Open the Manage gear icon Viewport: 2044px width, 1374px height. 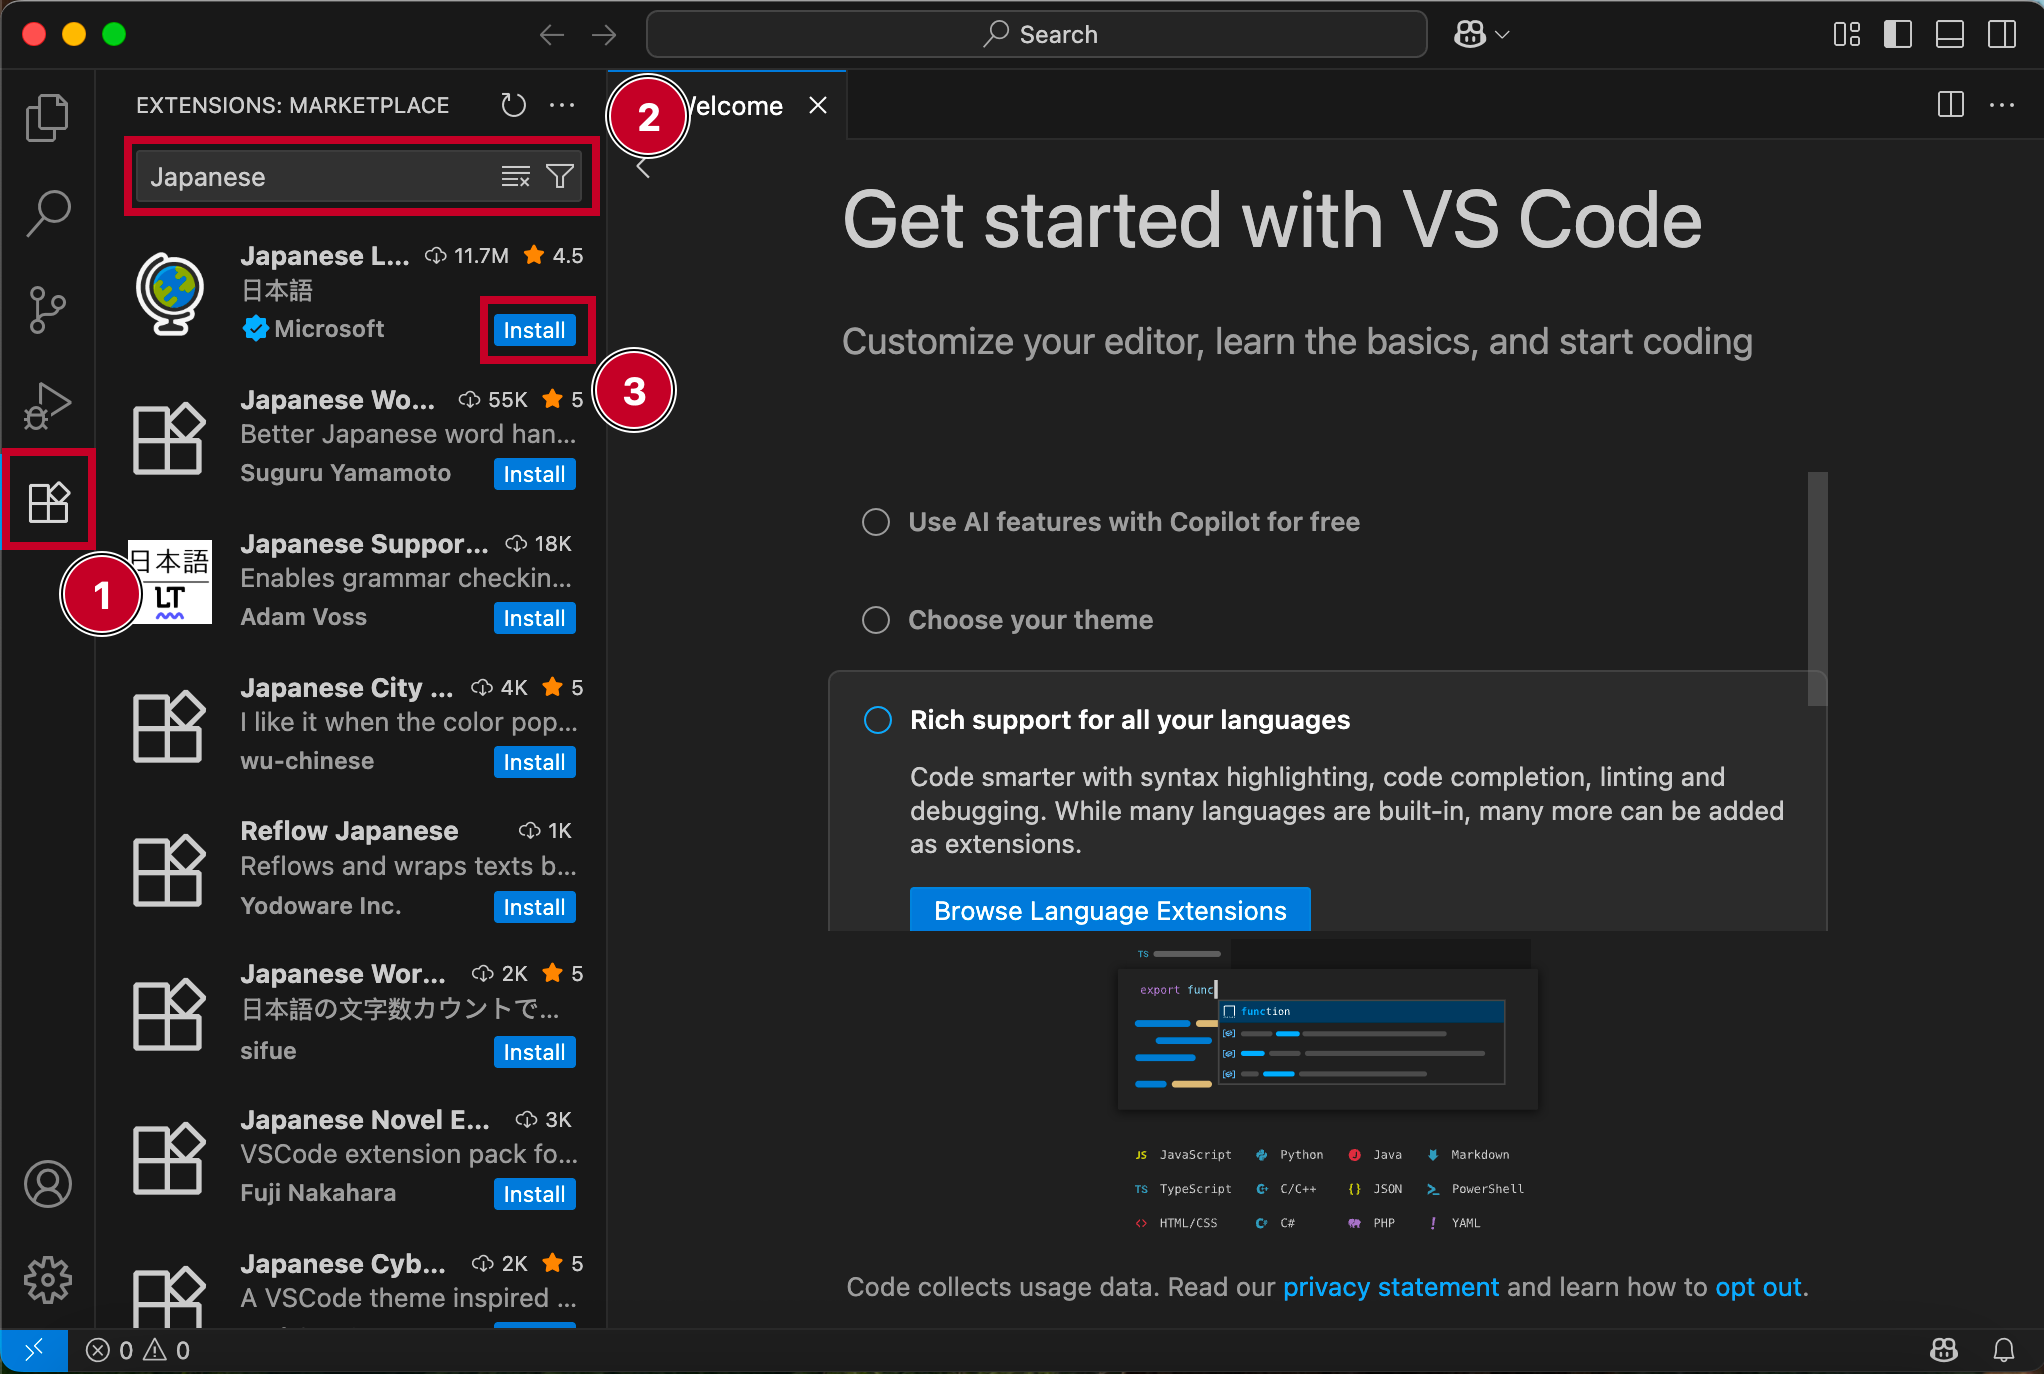[x=47, y=1280]
